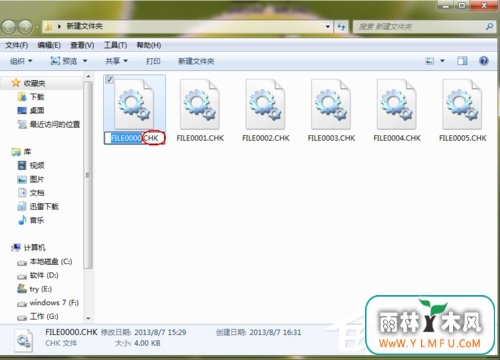This screenshot has height=360, width=500.
Task: Click the FILE0004.CHK file name
Action: click(397, 138)
